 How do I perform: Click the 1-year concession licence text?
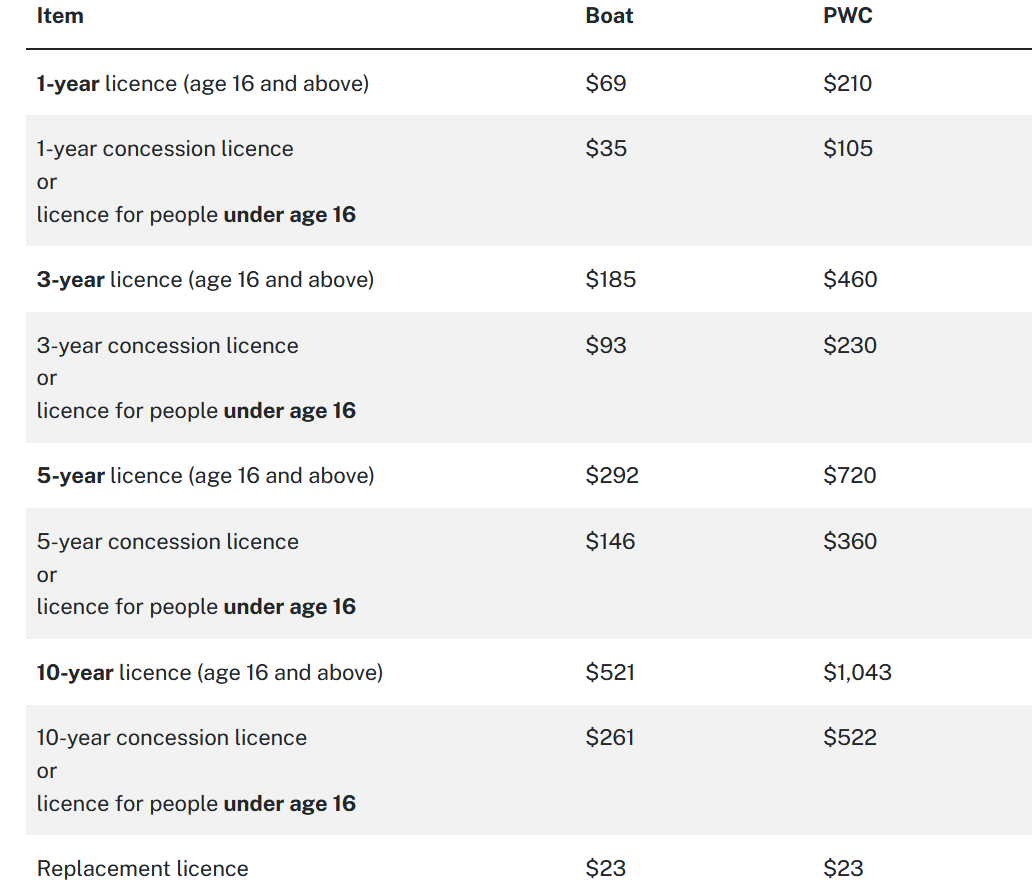tap(165, 149)
